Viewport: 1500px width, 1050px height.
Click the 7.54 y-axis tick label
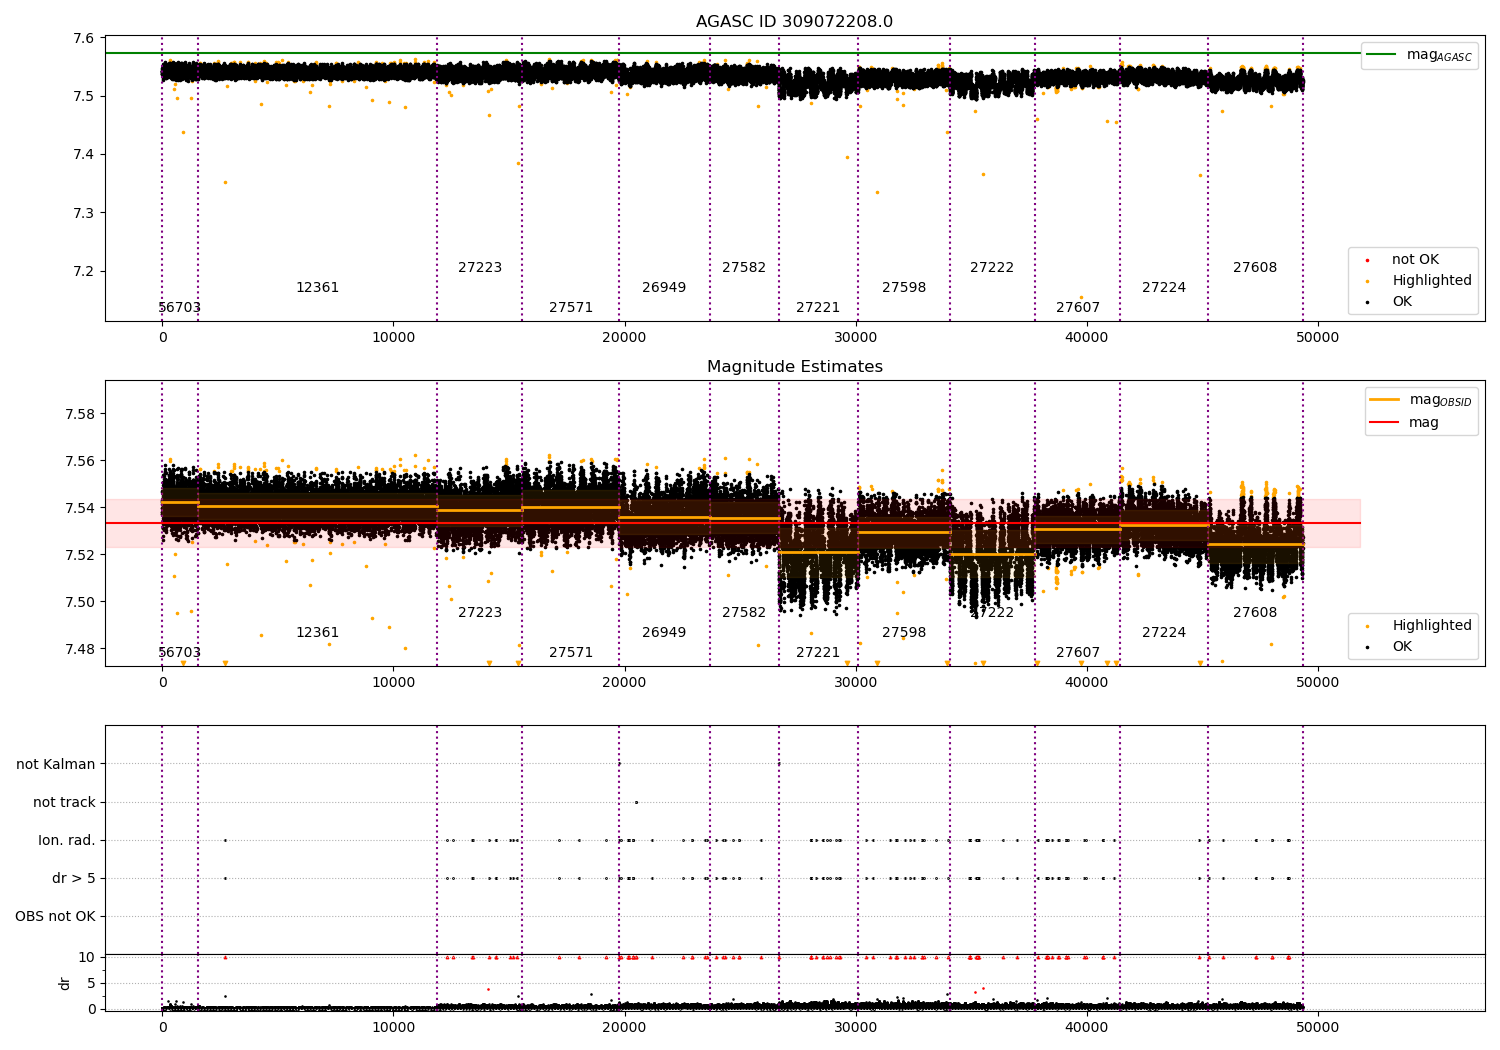point(81,508)
